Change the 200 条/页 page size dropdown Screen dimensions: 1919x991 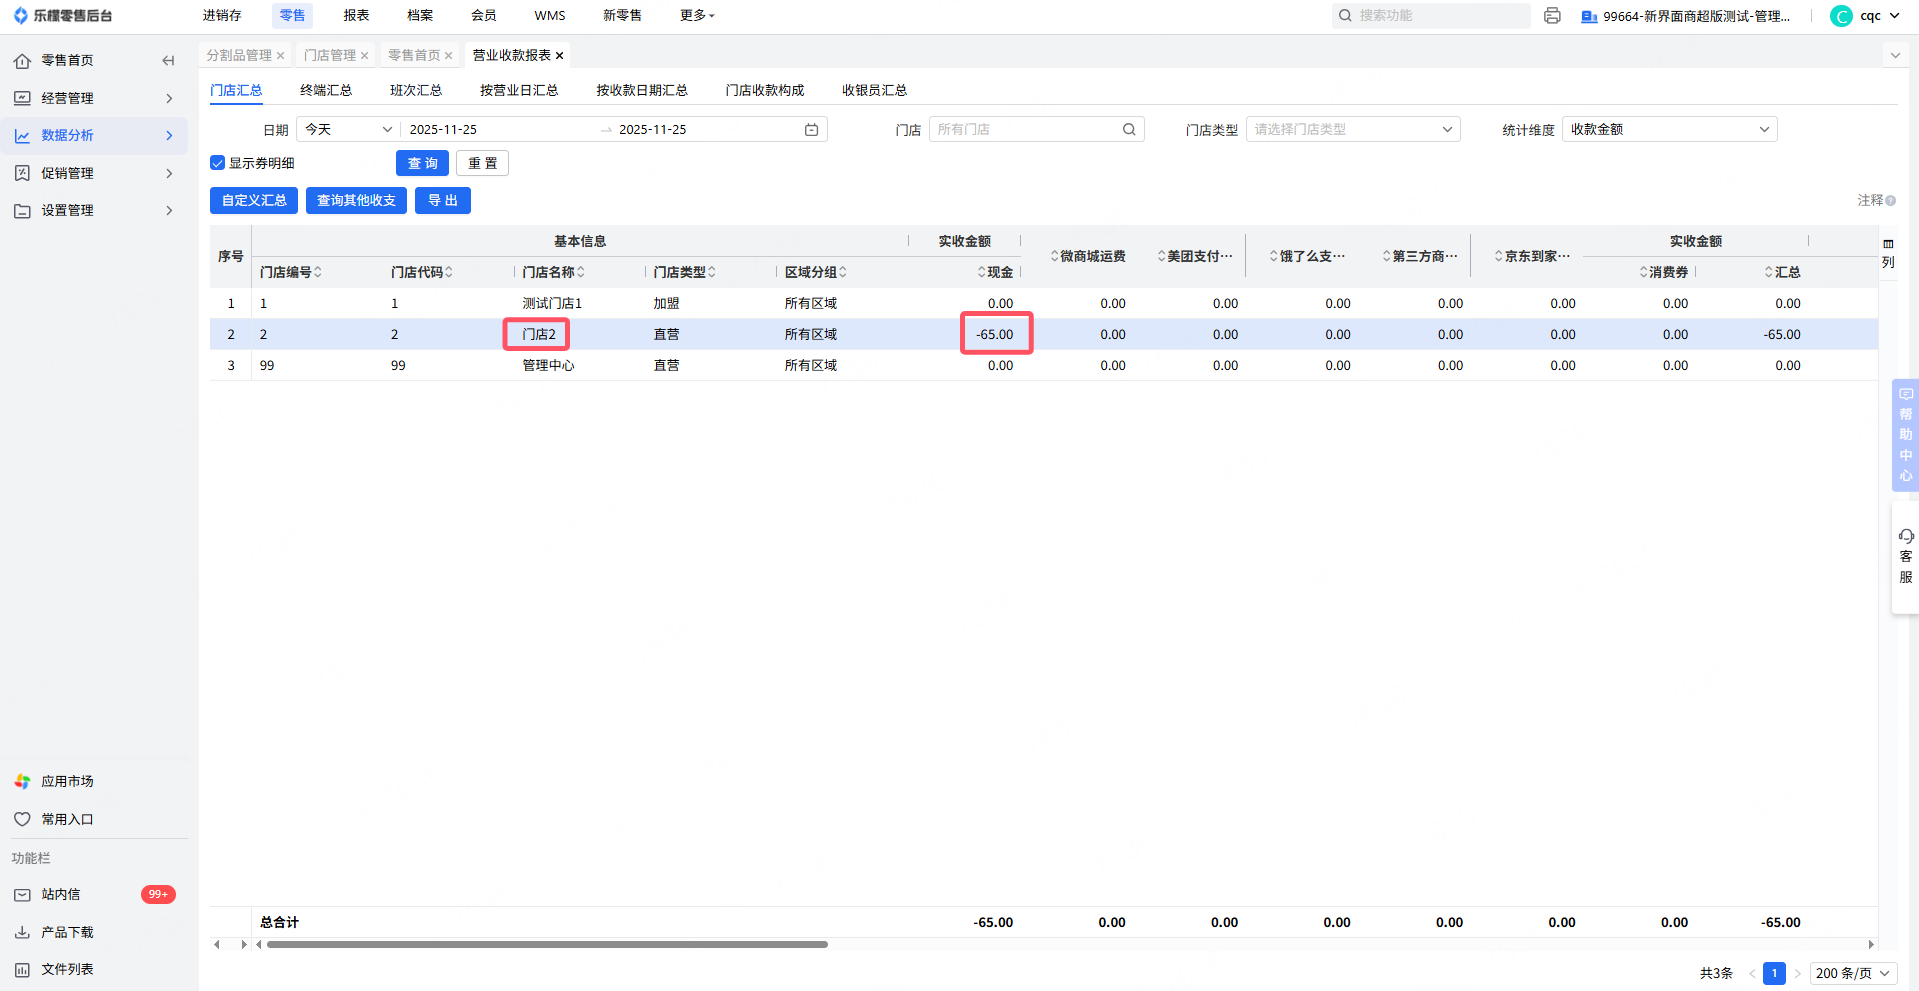[1853, 973]
